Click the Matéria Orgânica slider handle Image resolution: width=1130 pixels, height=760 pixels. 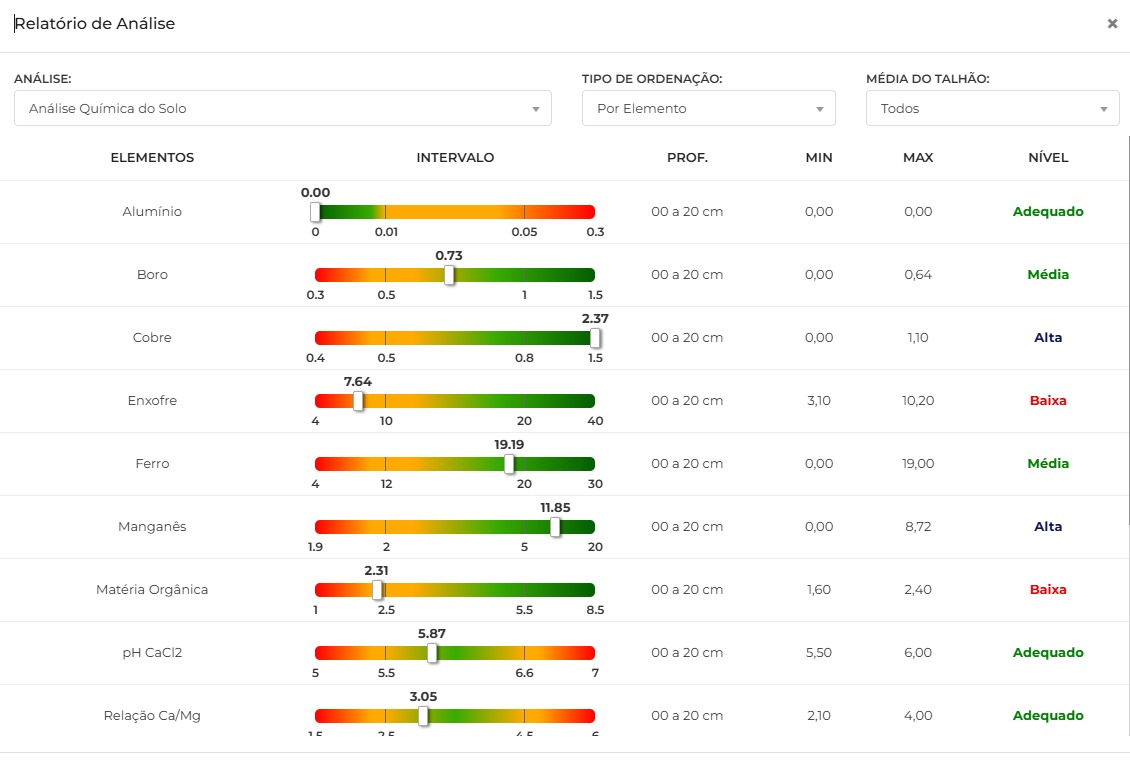[377, 590]
